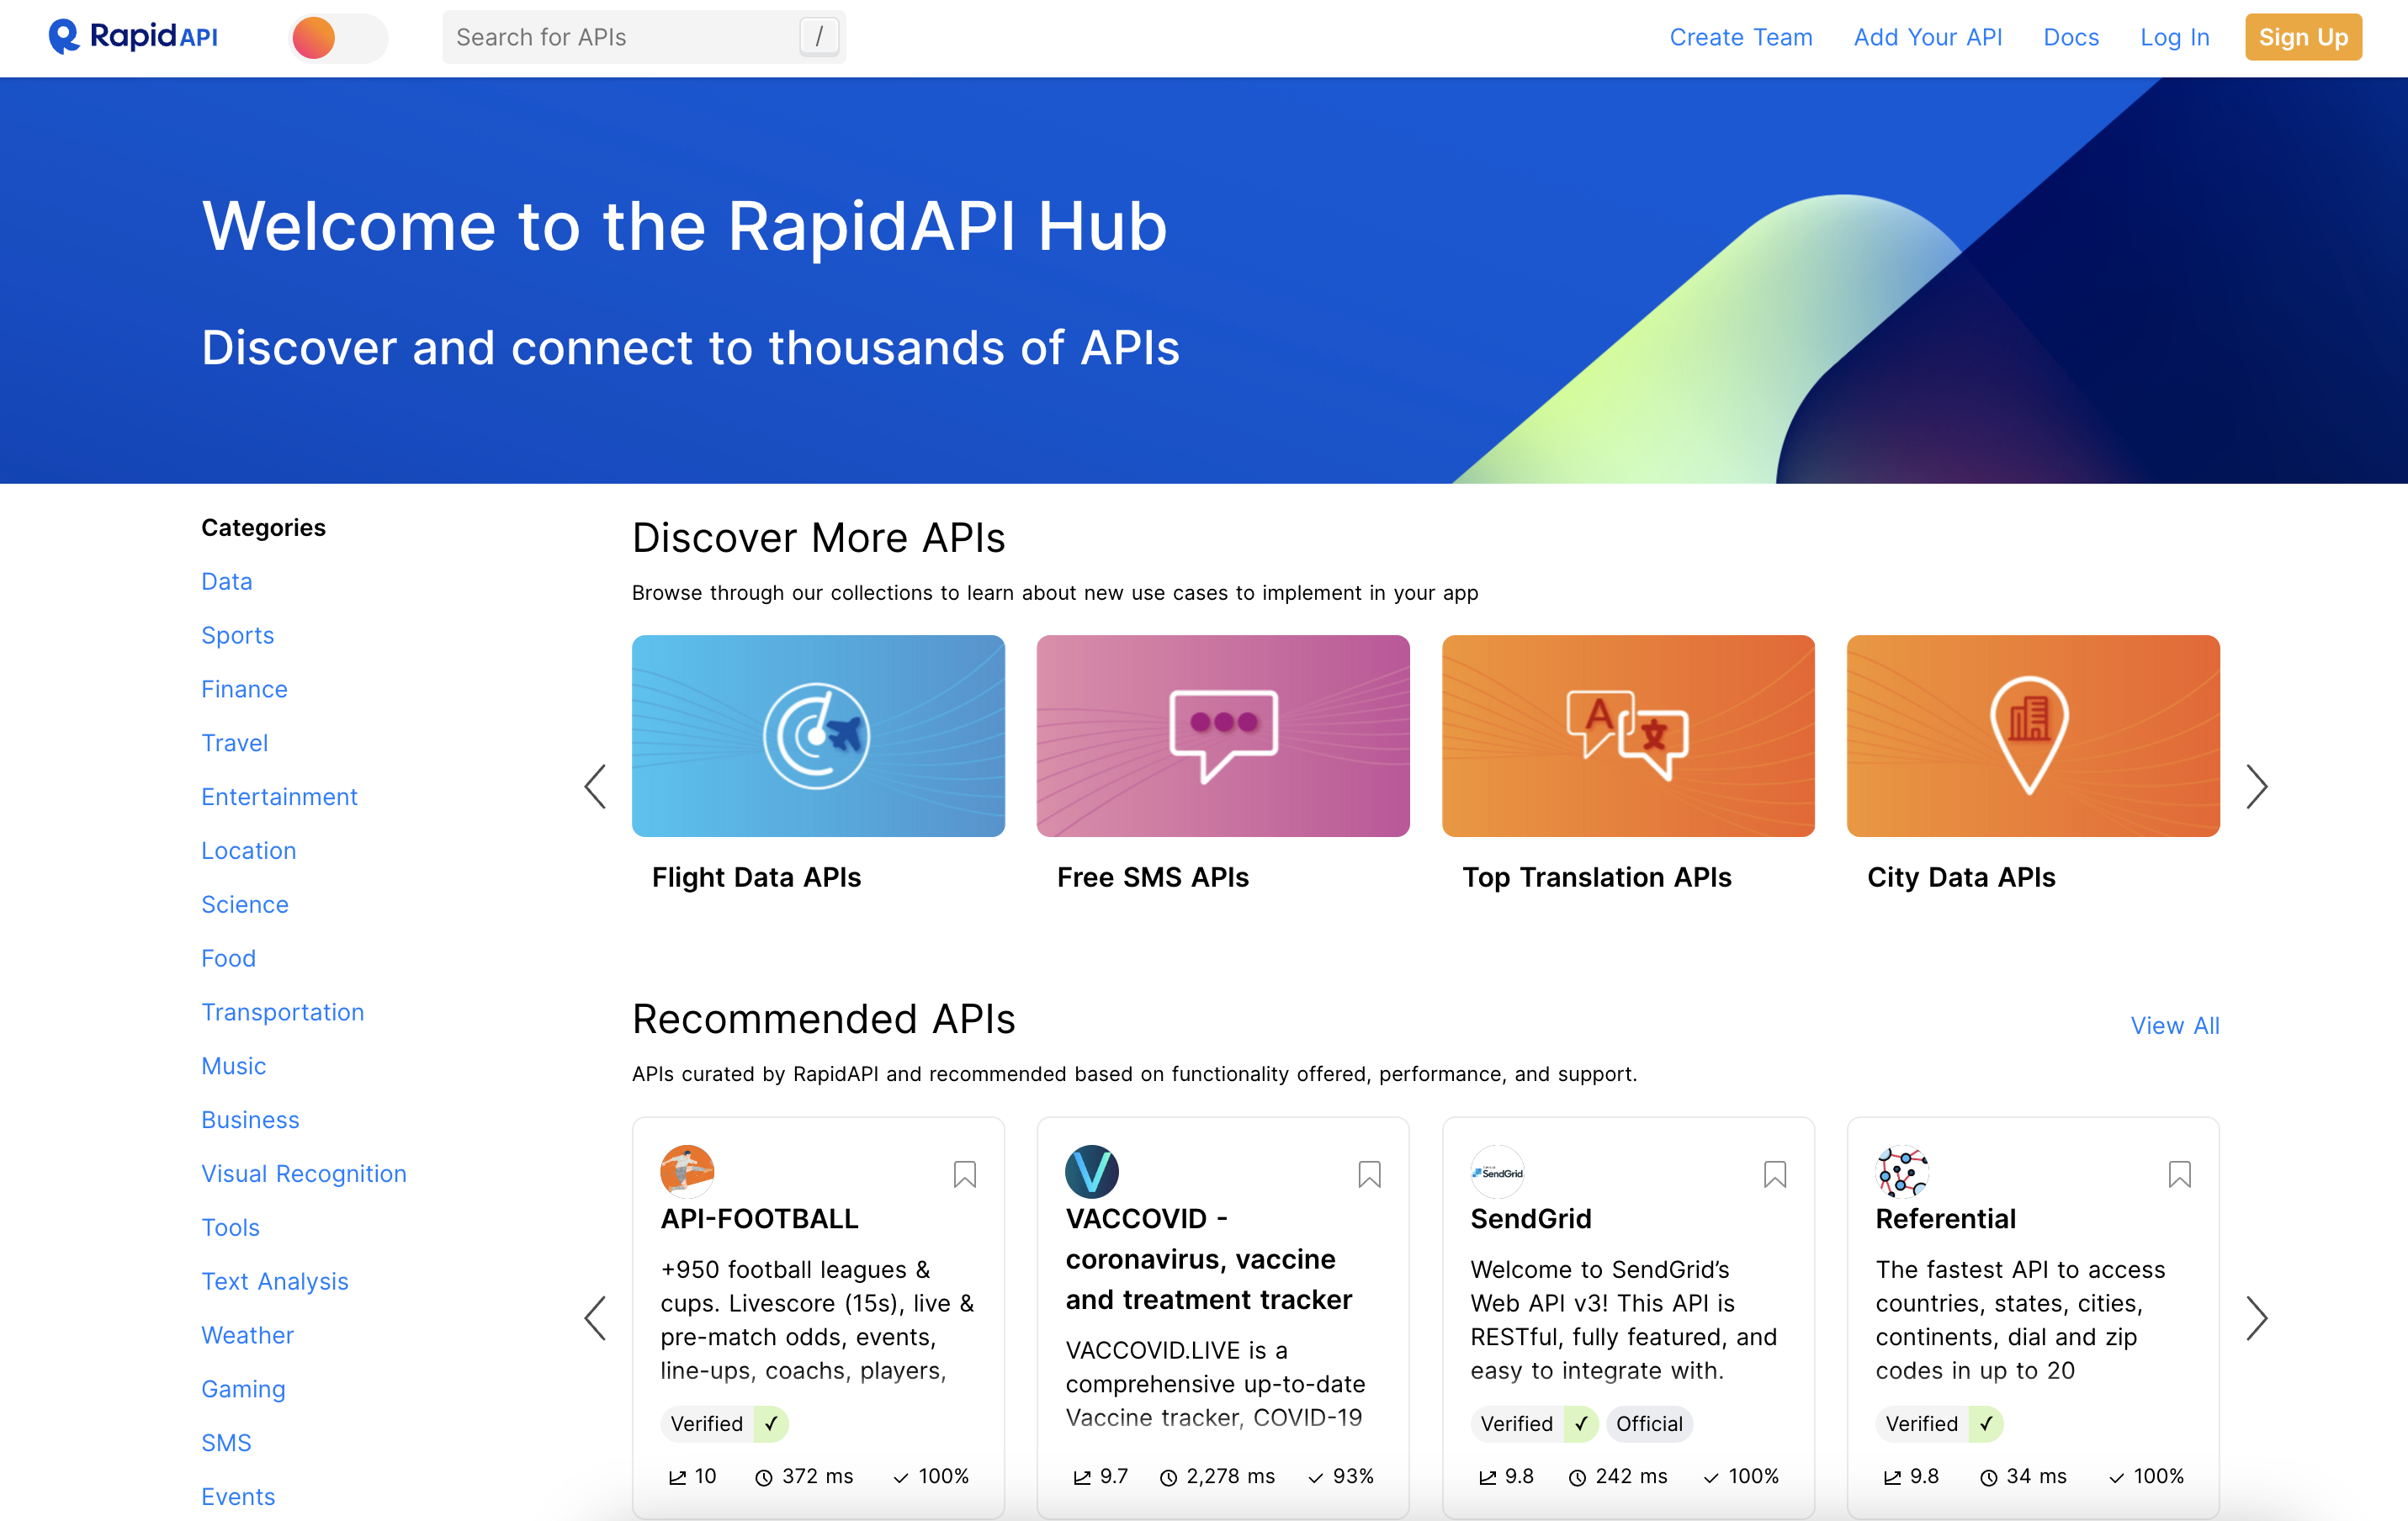
Task: Open Flight Data APIs collection thumbnail
Action: click(818, 736)
